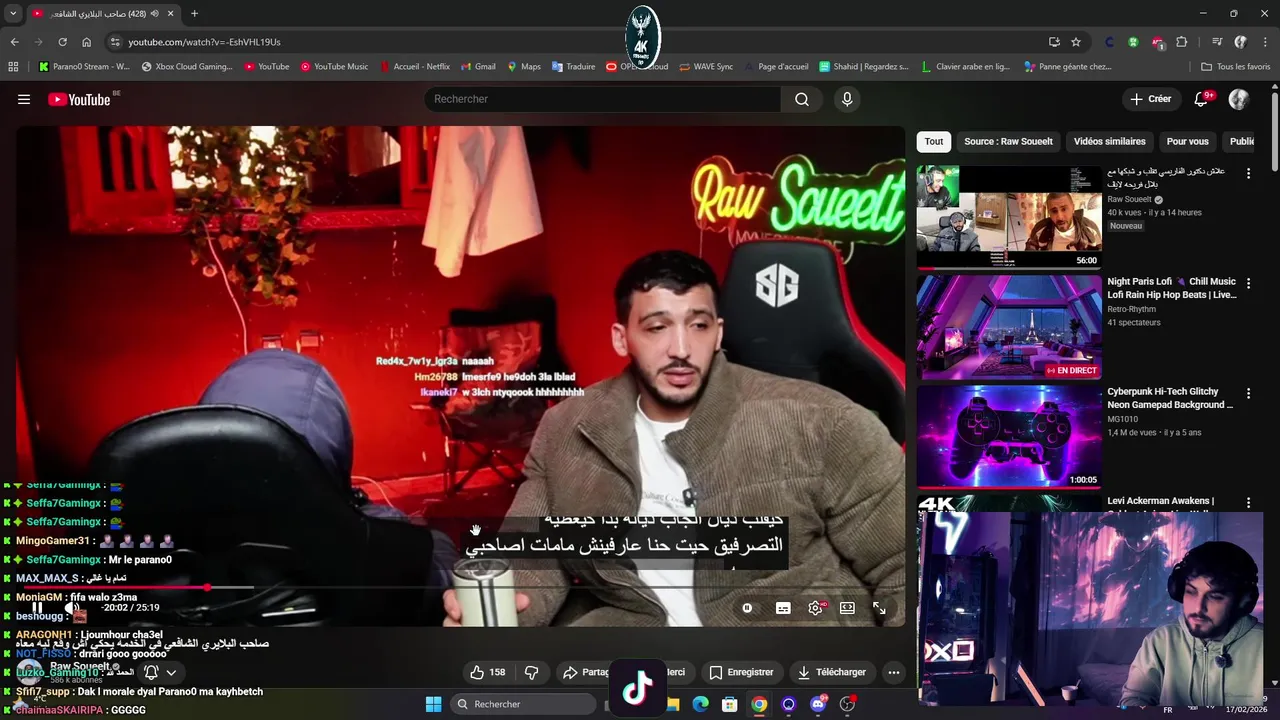Reload the current browser page
The image size is (1280, 720).
click(62, 42)
